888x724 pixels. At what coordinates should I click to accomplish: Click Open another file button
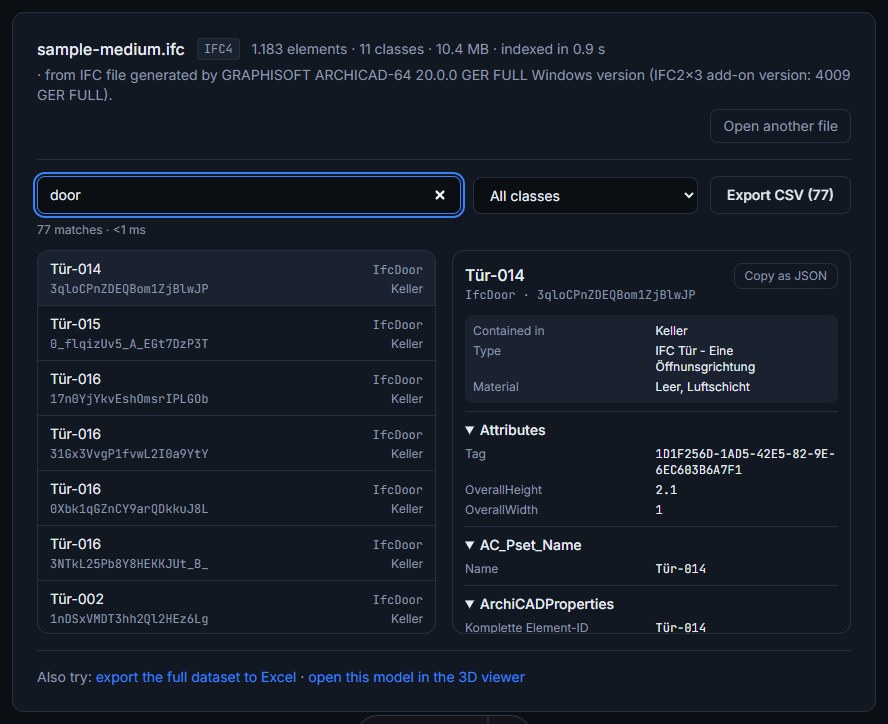click(x=780, y=126)
